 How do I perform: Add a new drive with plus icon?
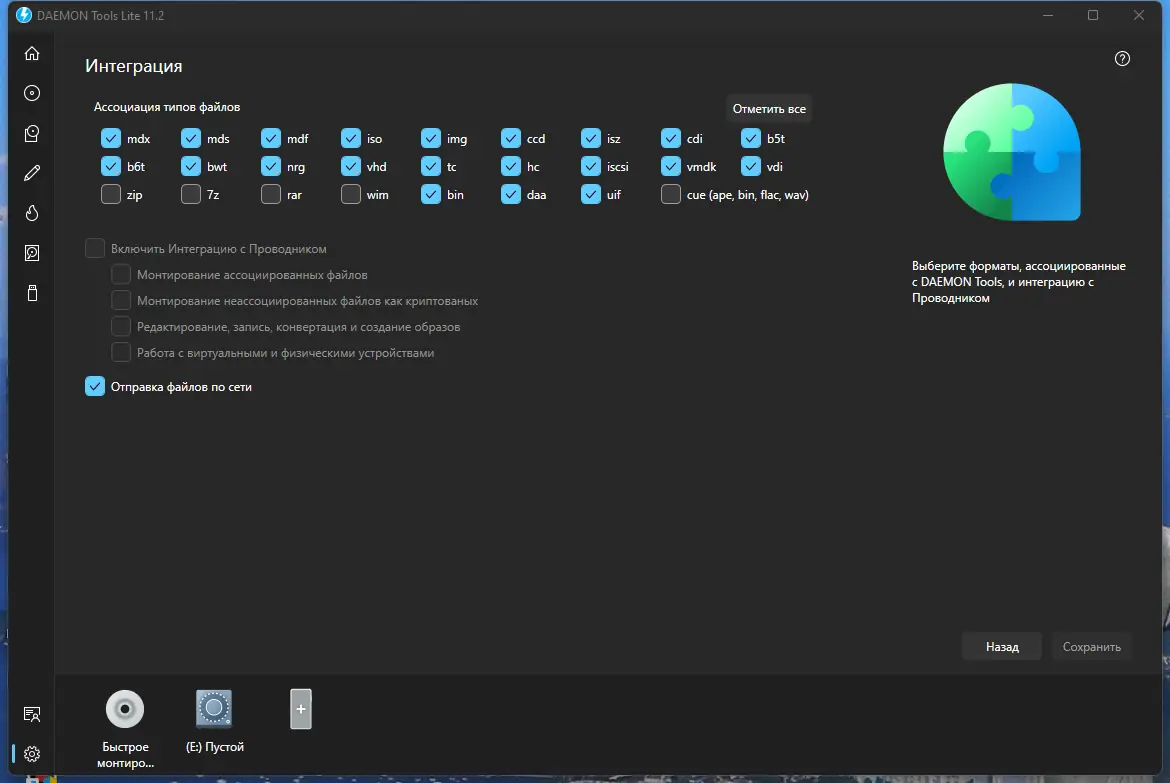click(301, 709)
